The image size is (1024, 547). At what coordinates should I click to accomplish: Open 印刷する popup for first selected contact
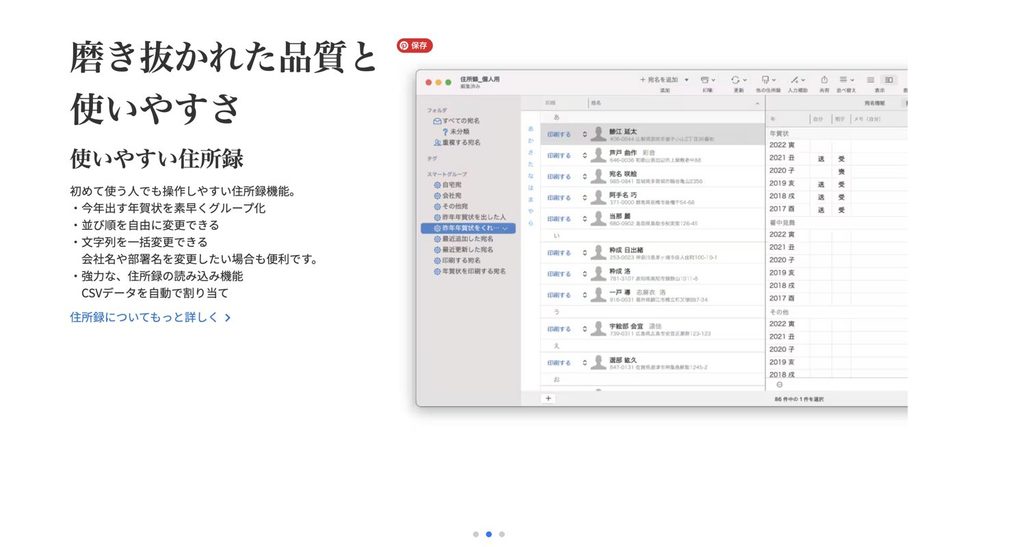click(x=567, y=134)
